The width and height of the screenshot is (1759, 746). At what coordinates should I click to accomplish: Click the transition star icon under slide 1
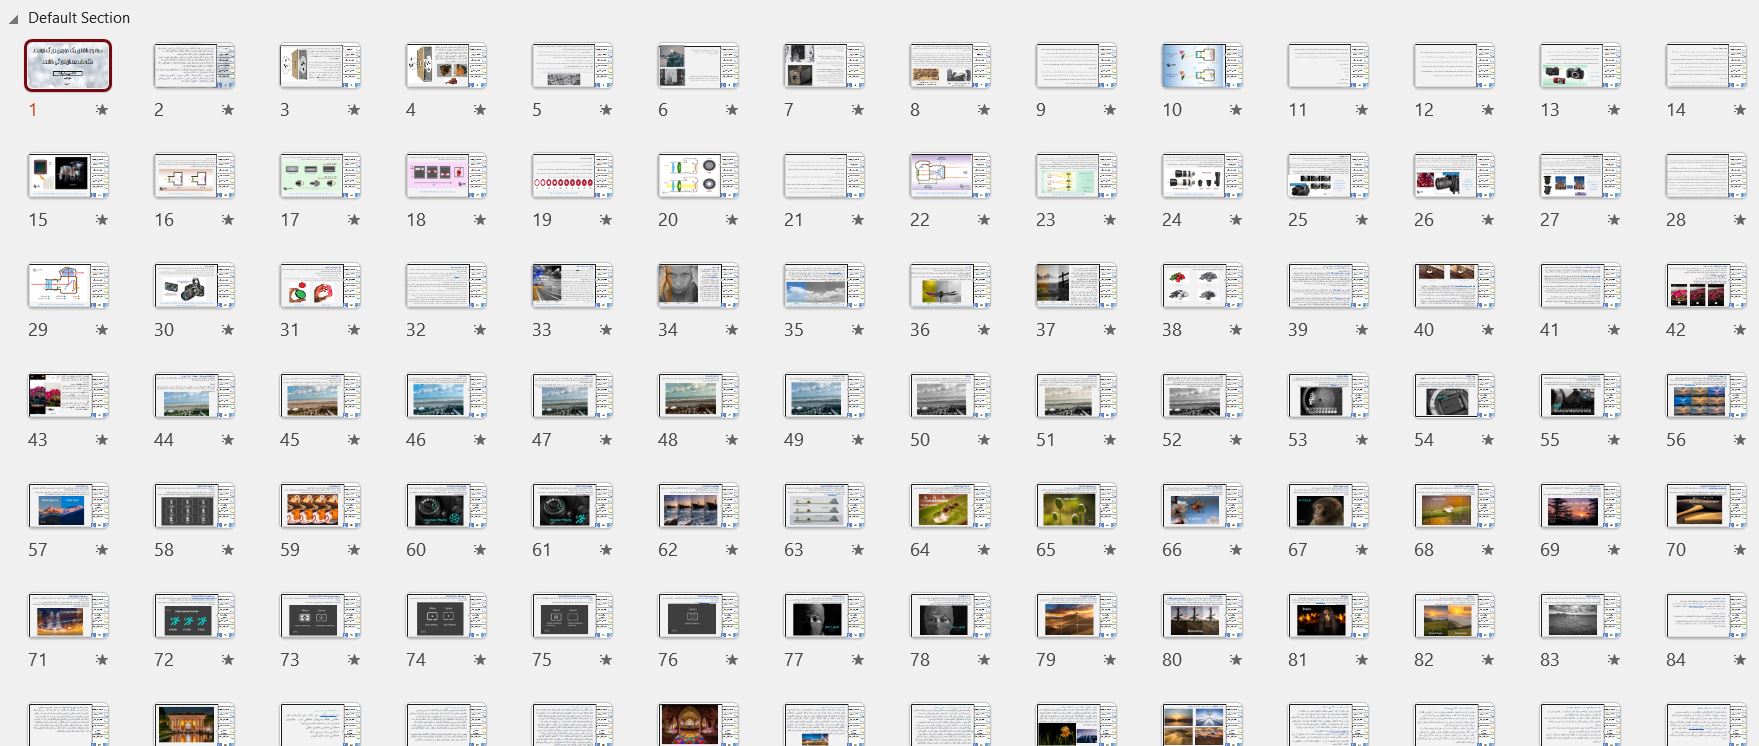(102, 110)
